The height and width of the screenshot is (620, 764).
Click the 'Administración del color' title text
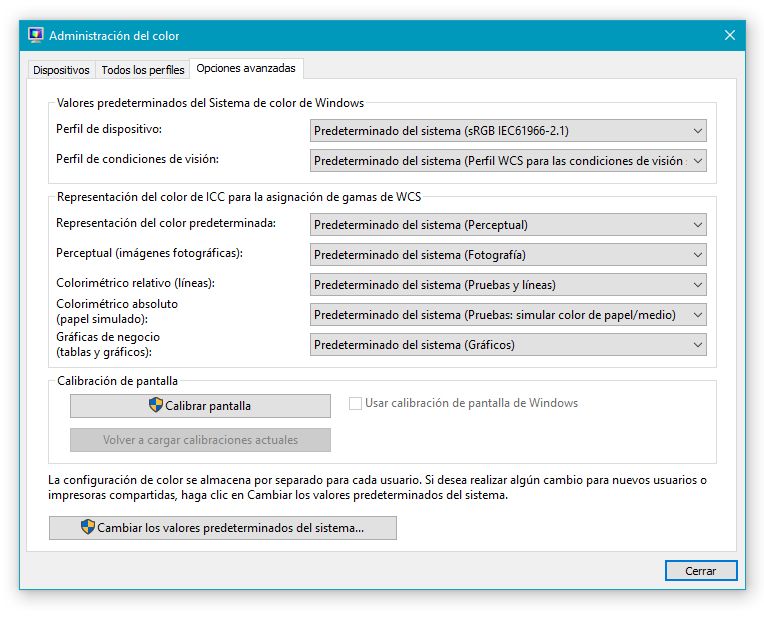[x=114, y=36]
